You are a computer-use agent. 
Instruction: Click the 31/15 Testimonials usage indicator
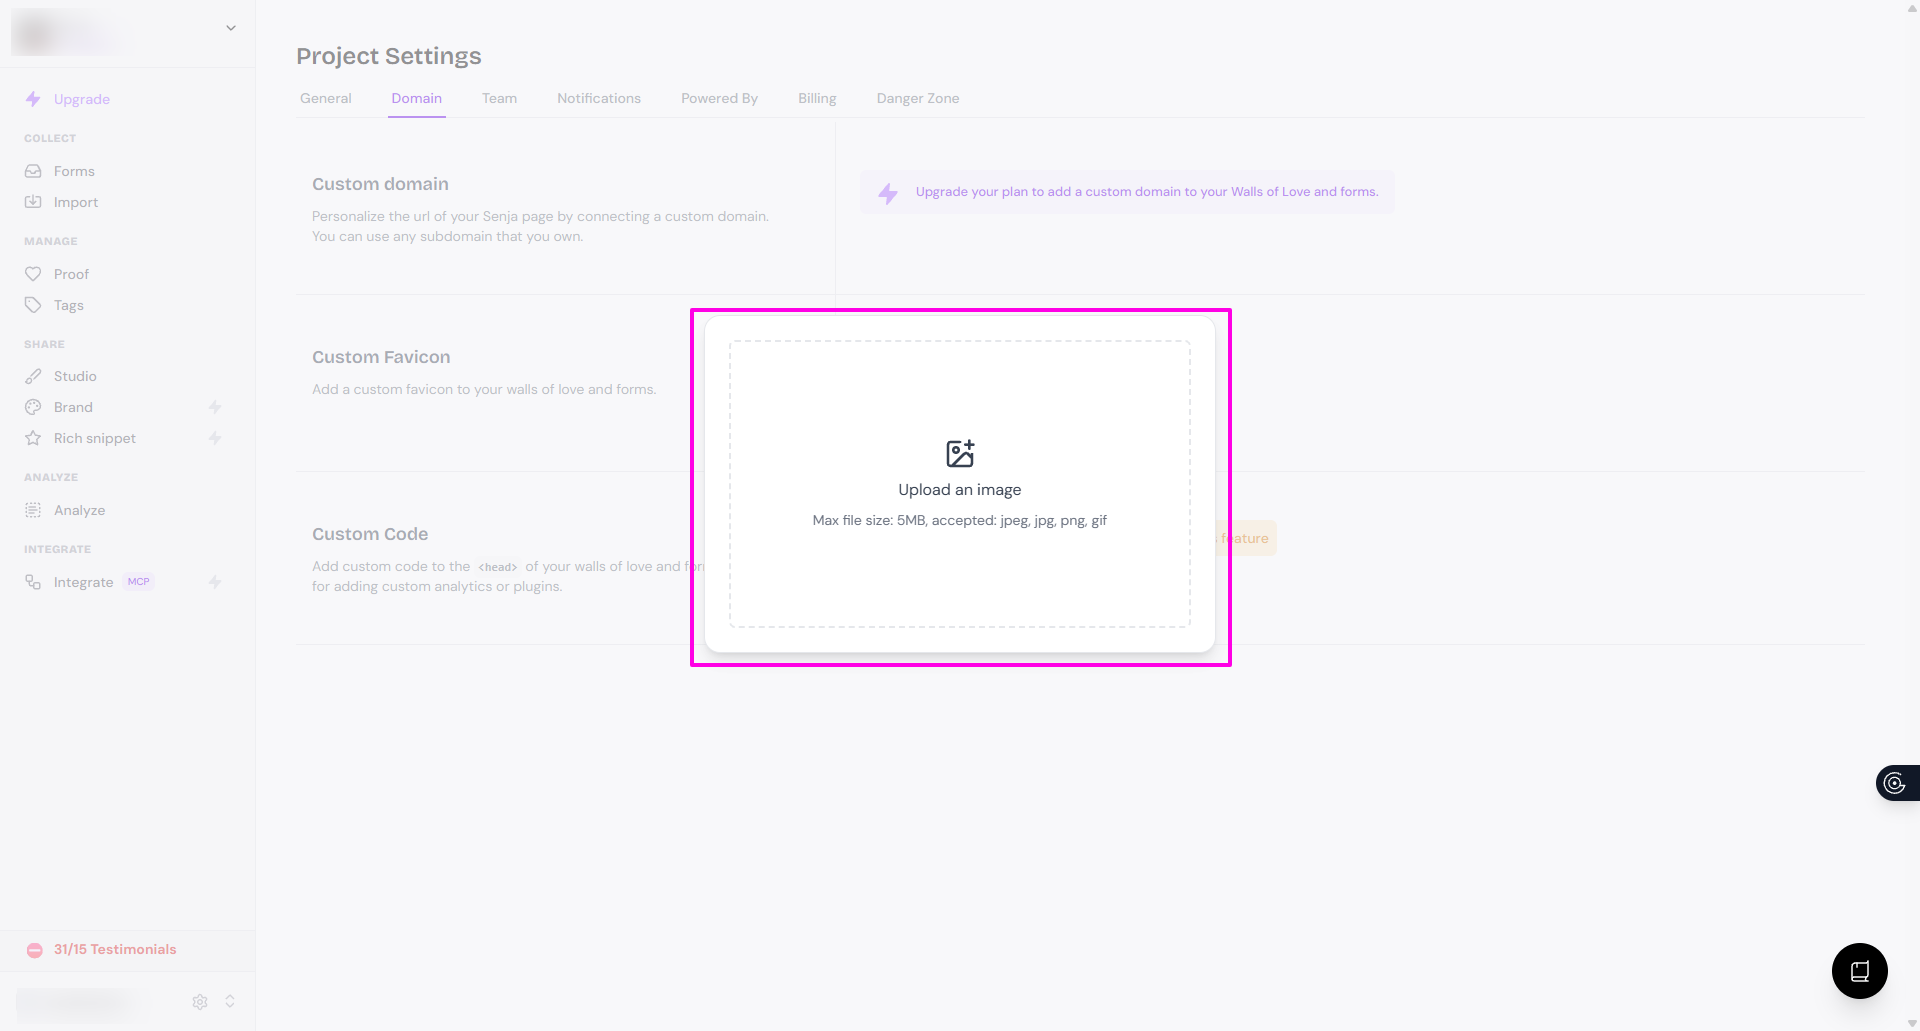tap(114, 949)
